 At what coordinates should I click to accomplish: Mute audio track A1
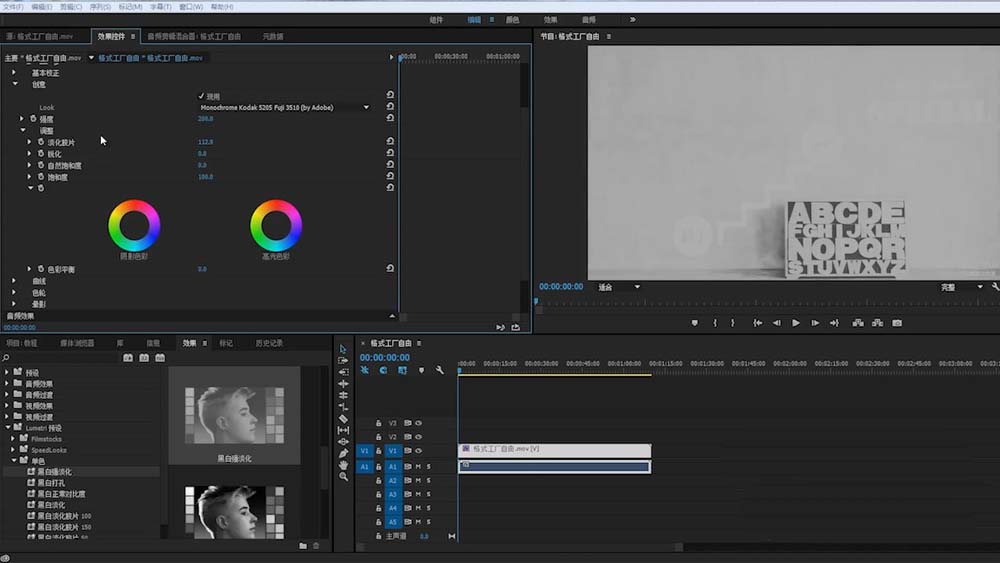point(419,467)
